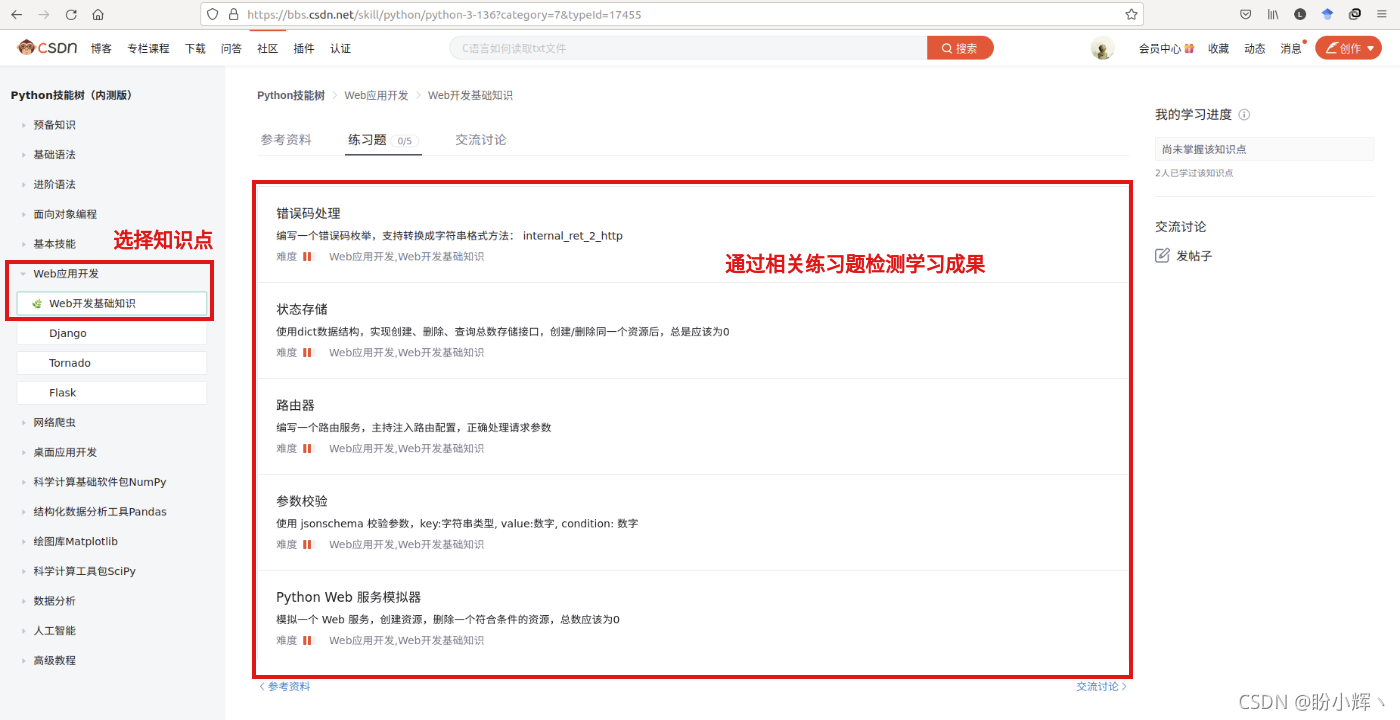1400x720 pixels.
Task: Open 认证 in the top navigation
Action: click(x=340, y=48)
